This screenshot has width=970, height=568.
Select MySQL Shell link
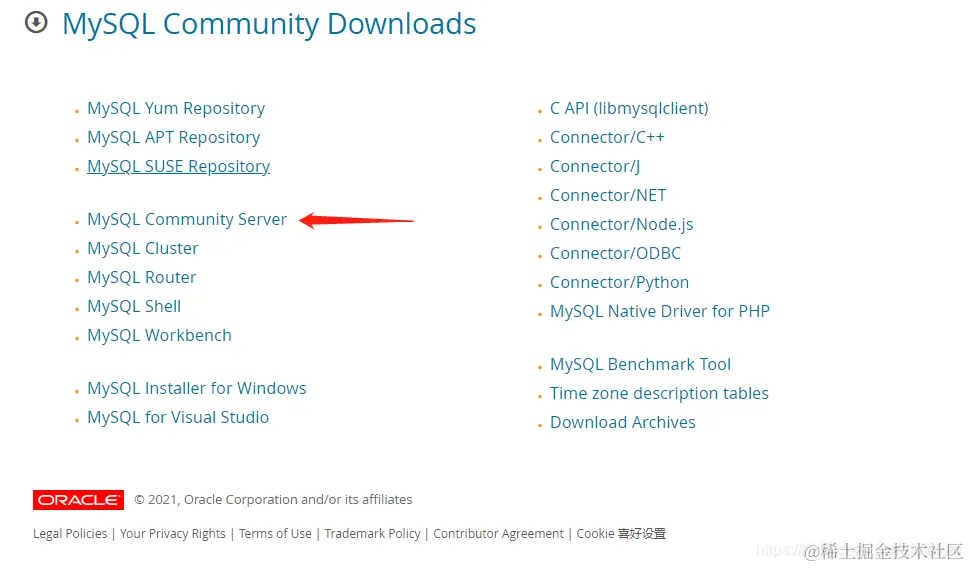pyautogui.click(x=134, y=307)
